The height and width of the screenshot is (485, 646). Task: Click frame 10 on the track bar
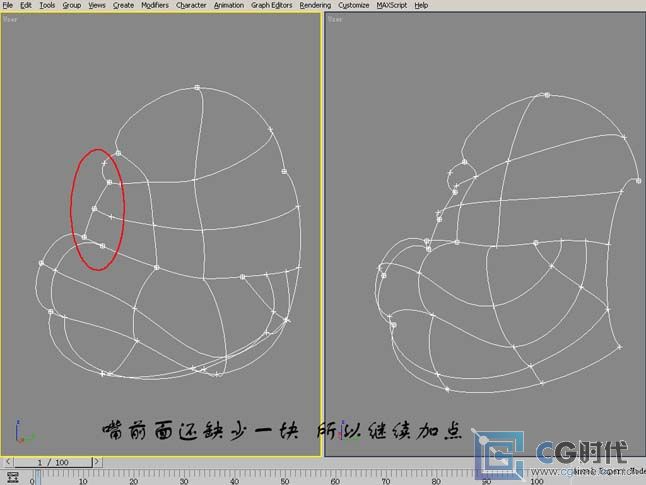pyautogui.click(x=83, y=481)
